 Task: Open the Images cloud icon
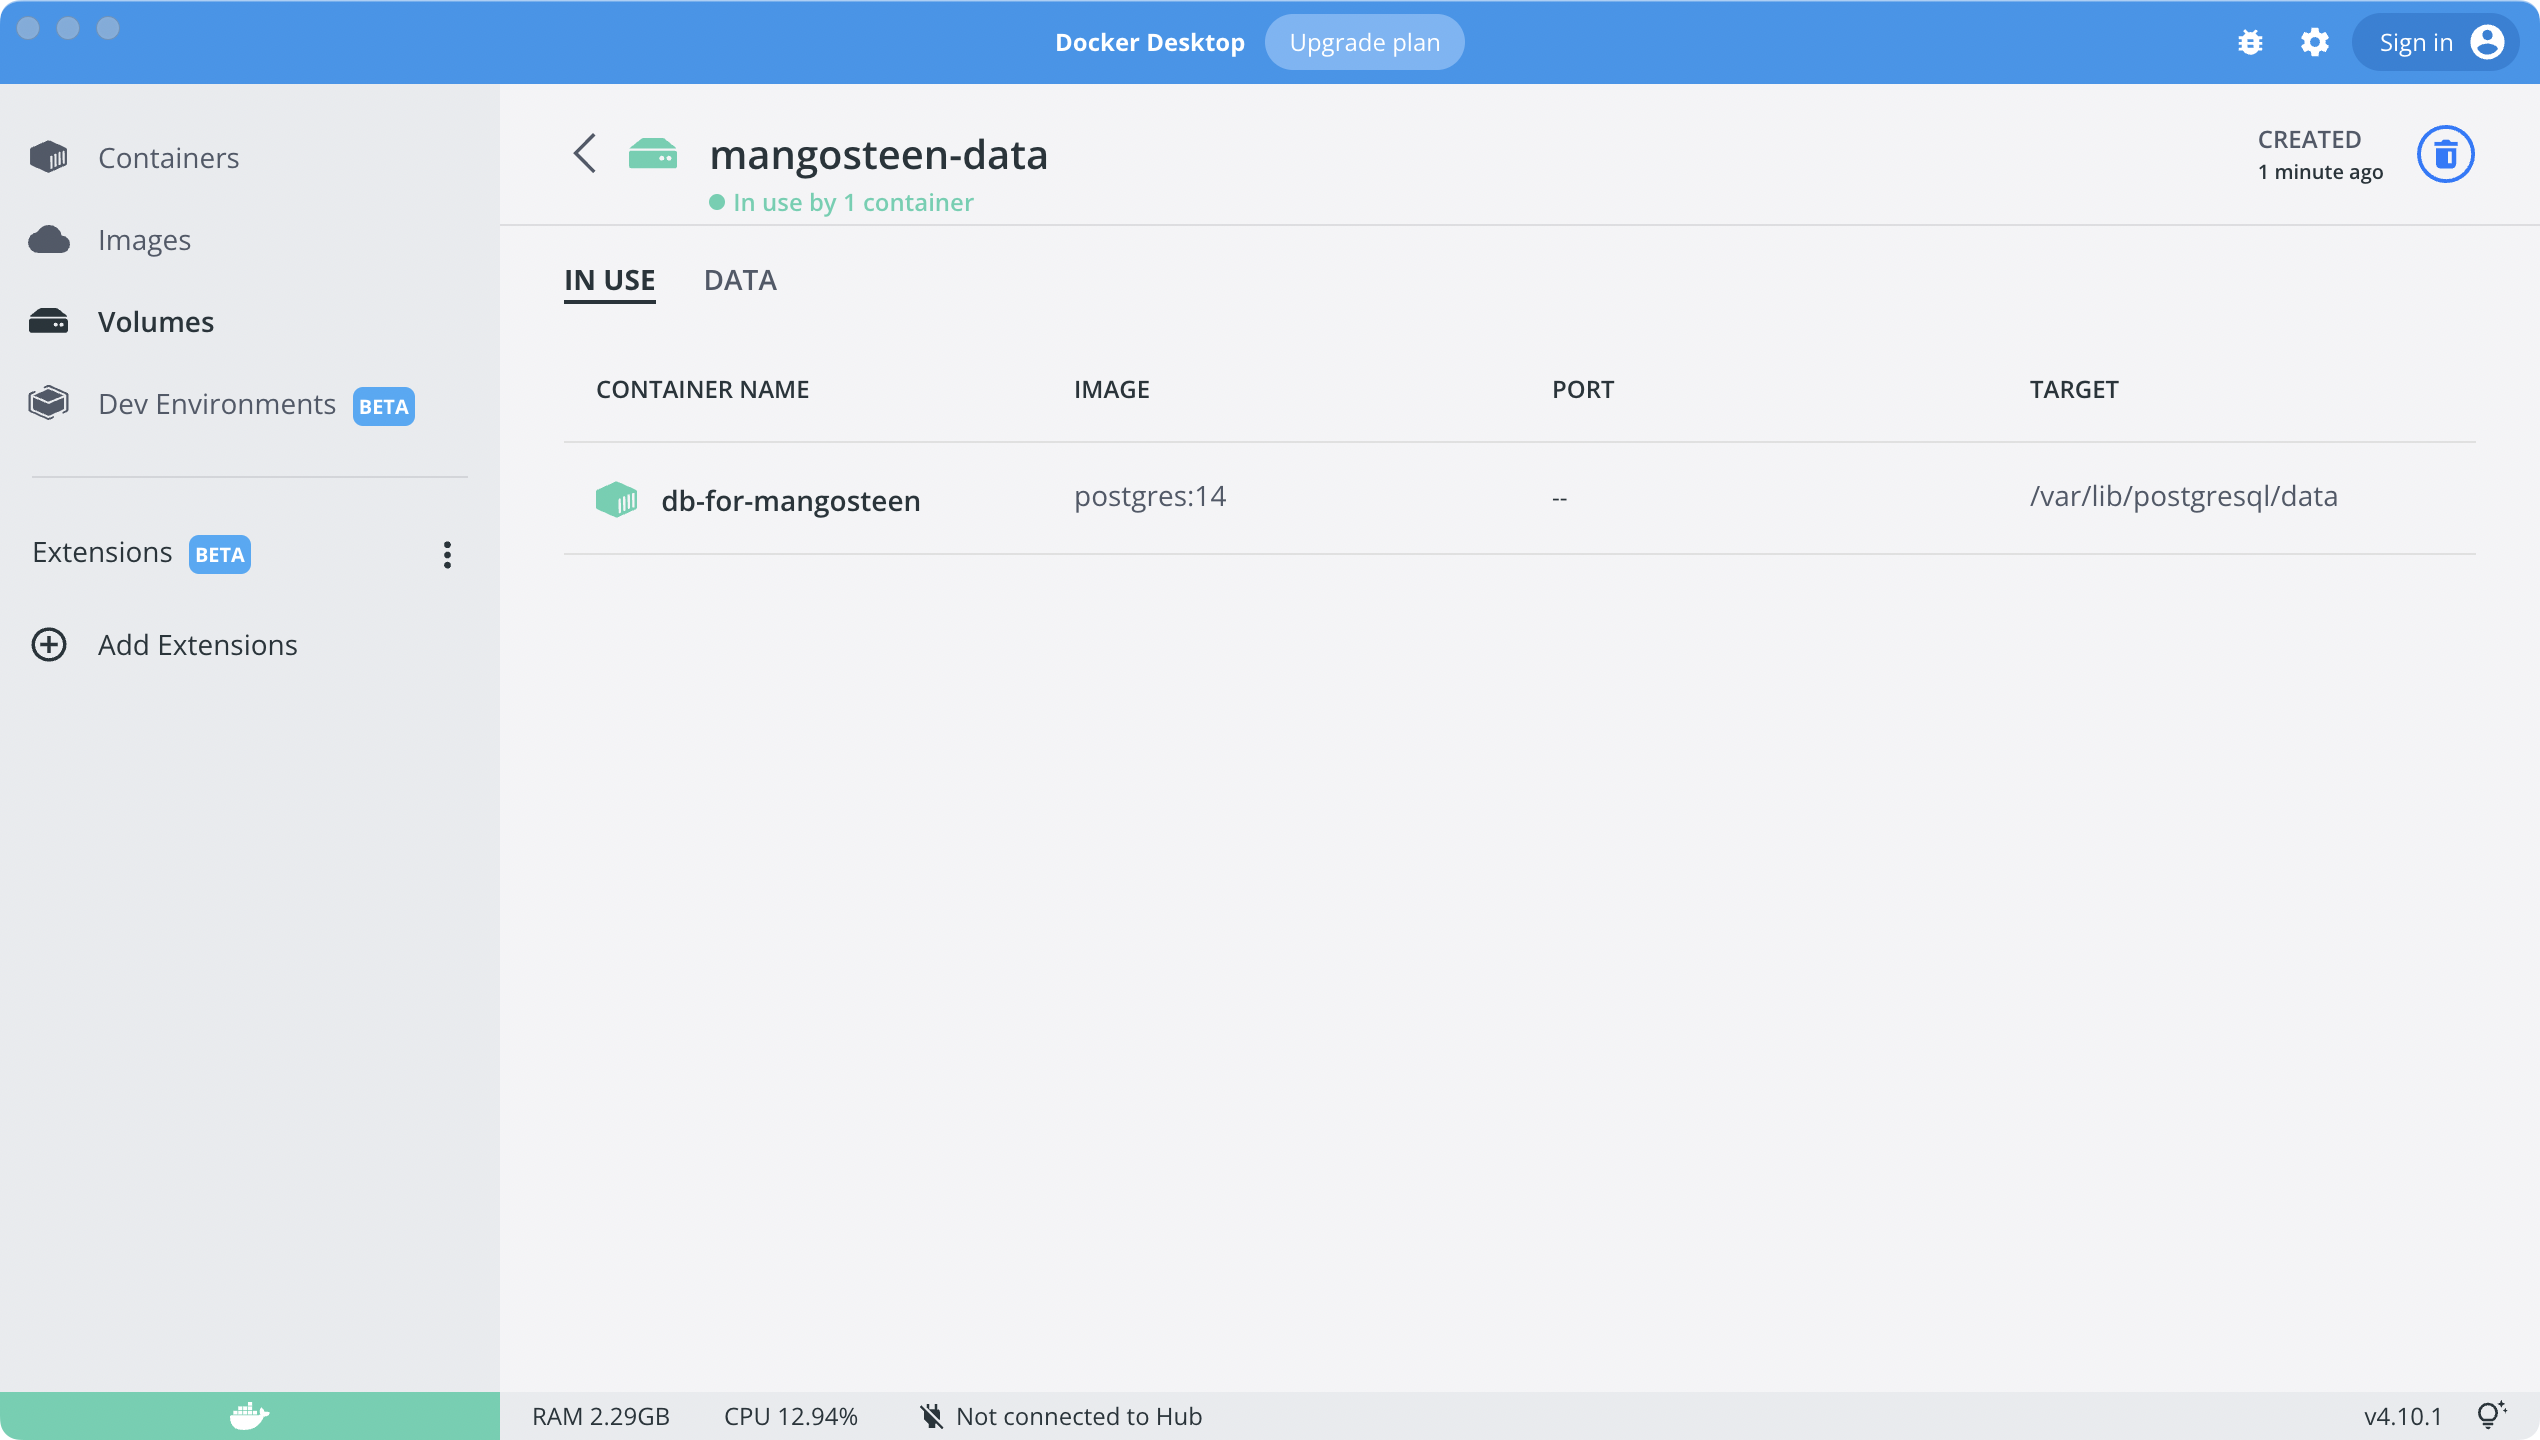pos(48,240)
